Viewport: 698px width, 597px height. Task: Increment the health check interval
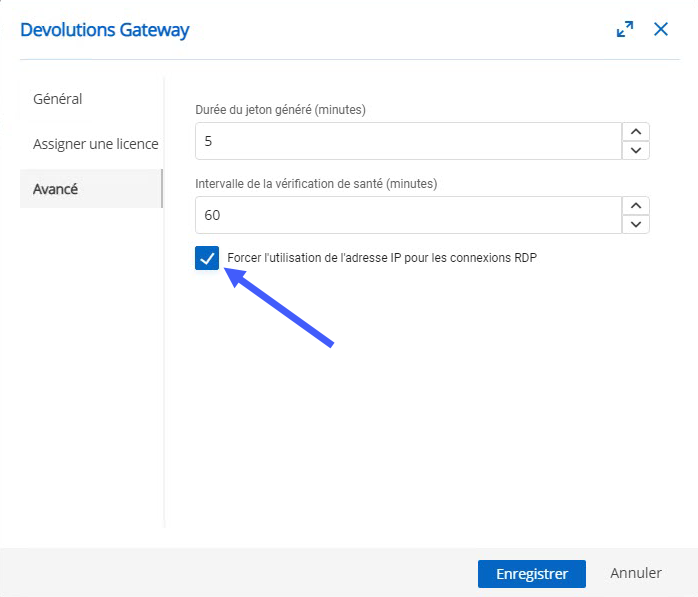(636, 206)
